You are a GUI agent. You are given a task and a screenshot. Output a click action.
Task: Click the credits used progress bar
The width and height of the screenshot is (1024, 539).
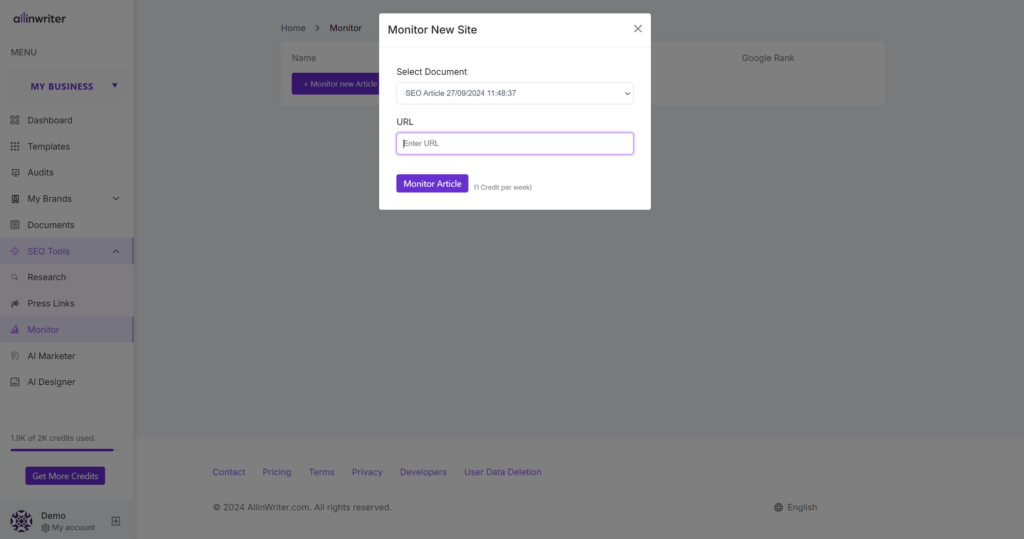pyautogui.click(x=64, y=449)
